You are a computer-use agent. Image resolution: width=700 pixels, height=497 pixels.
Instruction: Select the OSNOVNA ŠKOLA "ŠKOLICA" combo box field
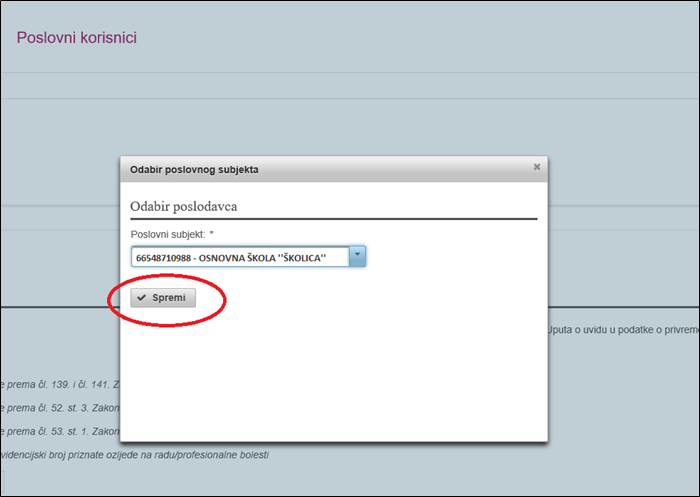(240, 257)
